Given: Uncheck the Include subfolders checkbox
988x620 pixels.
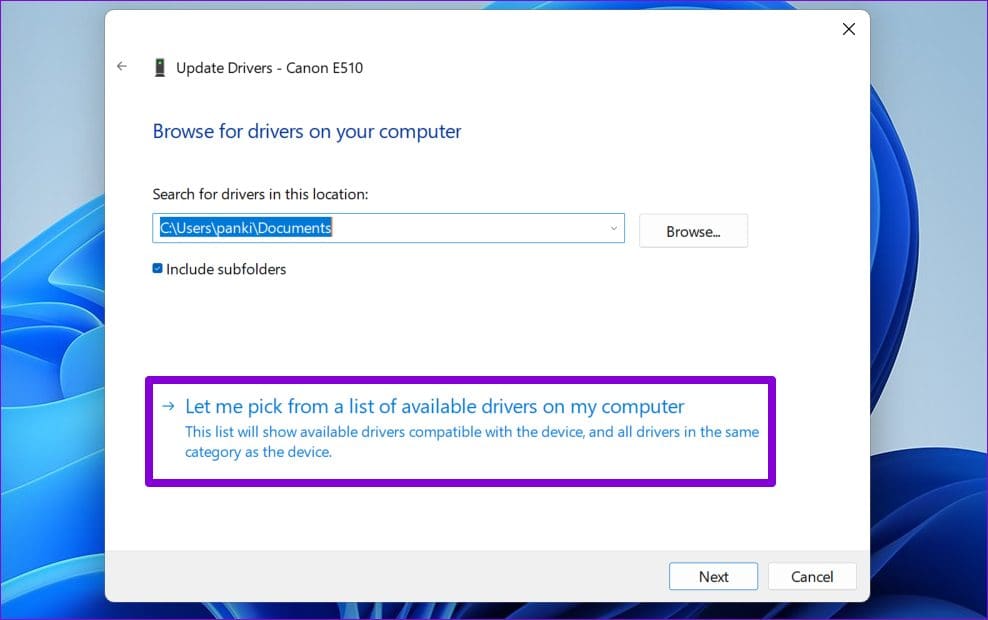Looking at the screenshot, I should click(x=158, y=269).
